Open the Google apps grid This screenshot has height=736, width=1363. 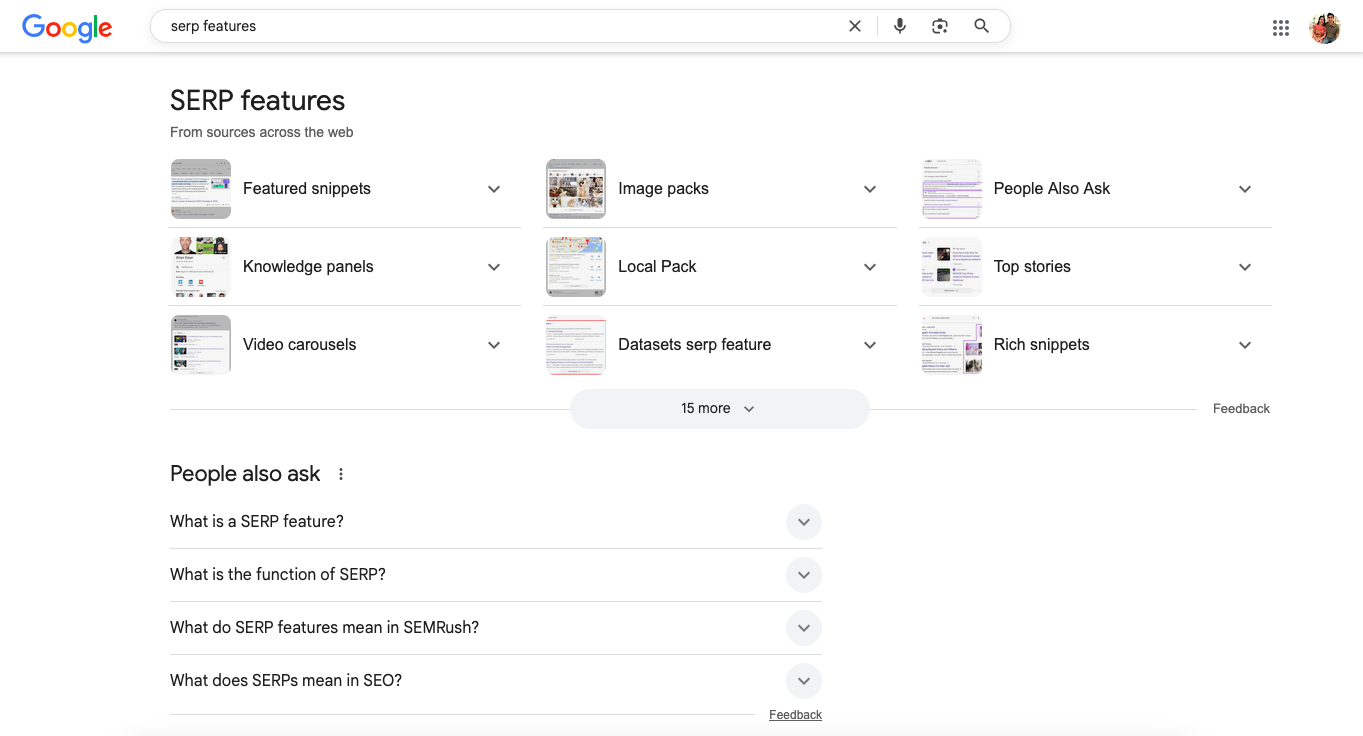click(1281, 28)
